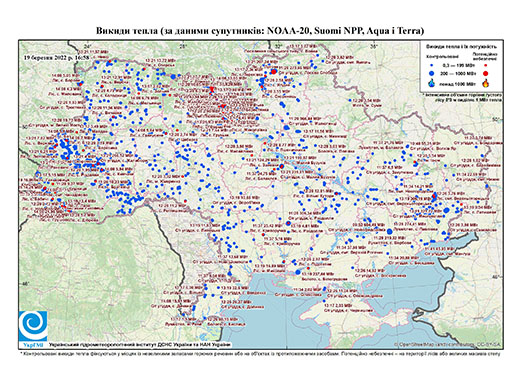The height and width of the screenshot is (368, 520).
Task: Click the large blue marker near Kherson coast
Action: (x=298, y=272)
